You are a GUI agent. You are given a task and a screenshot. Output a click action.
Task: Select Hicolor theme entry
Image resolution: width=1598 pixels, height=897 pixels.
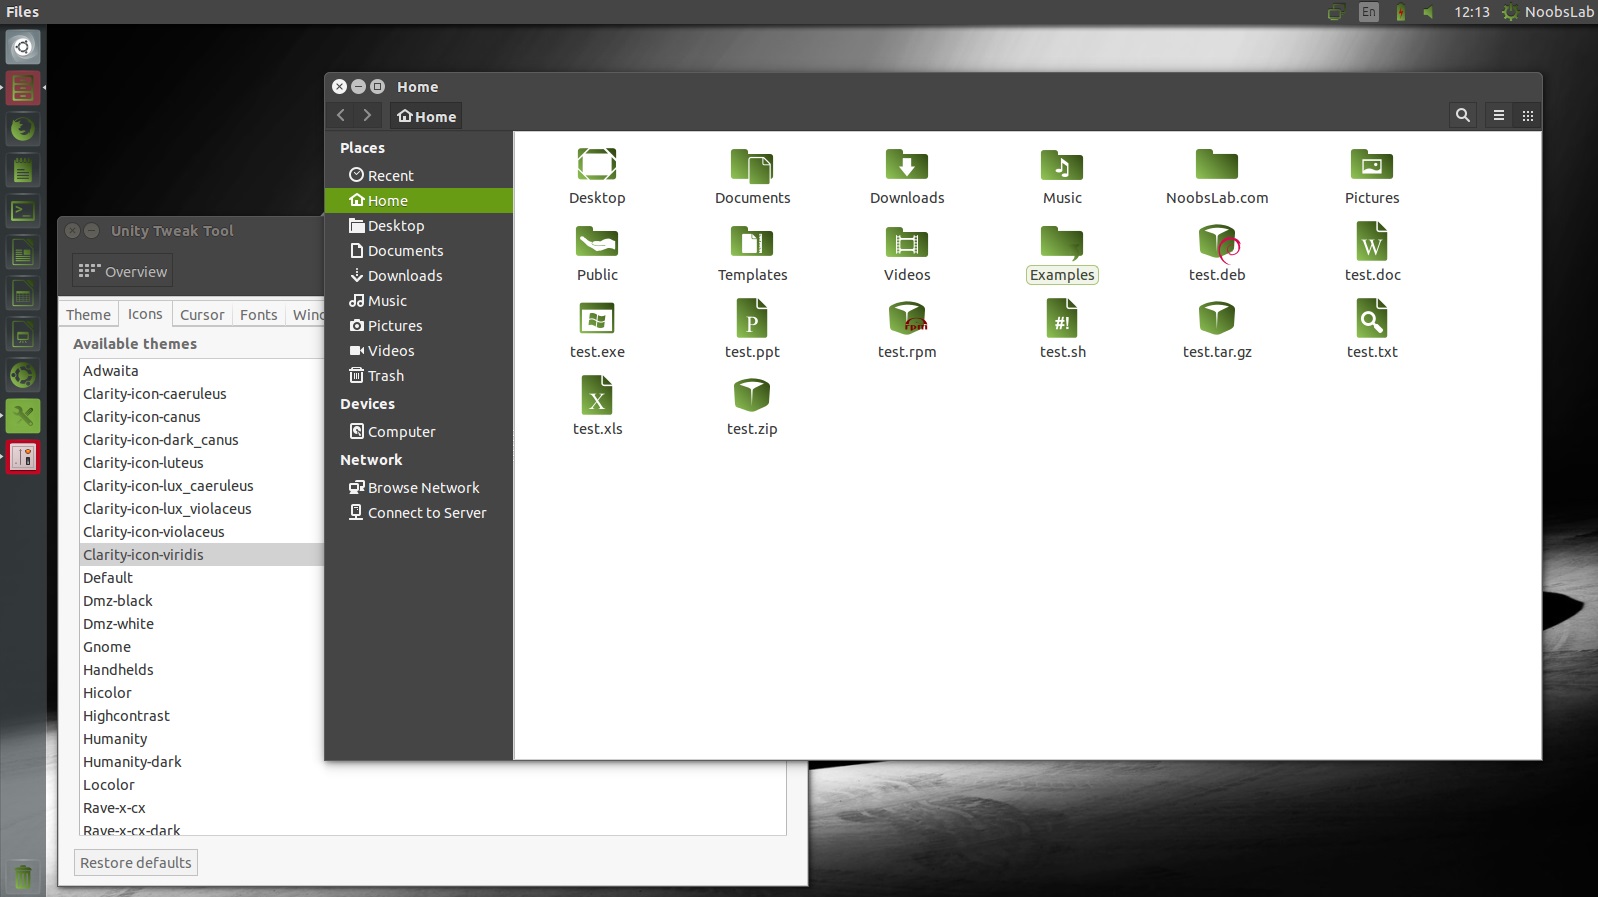coord(202,692)
